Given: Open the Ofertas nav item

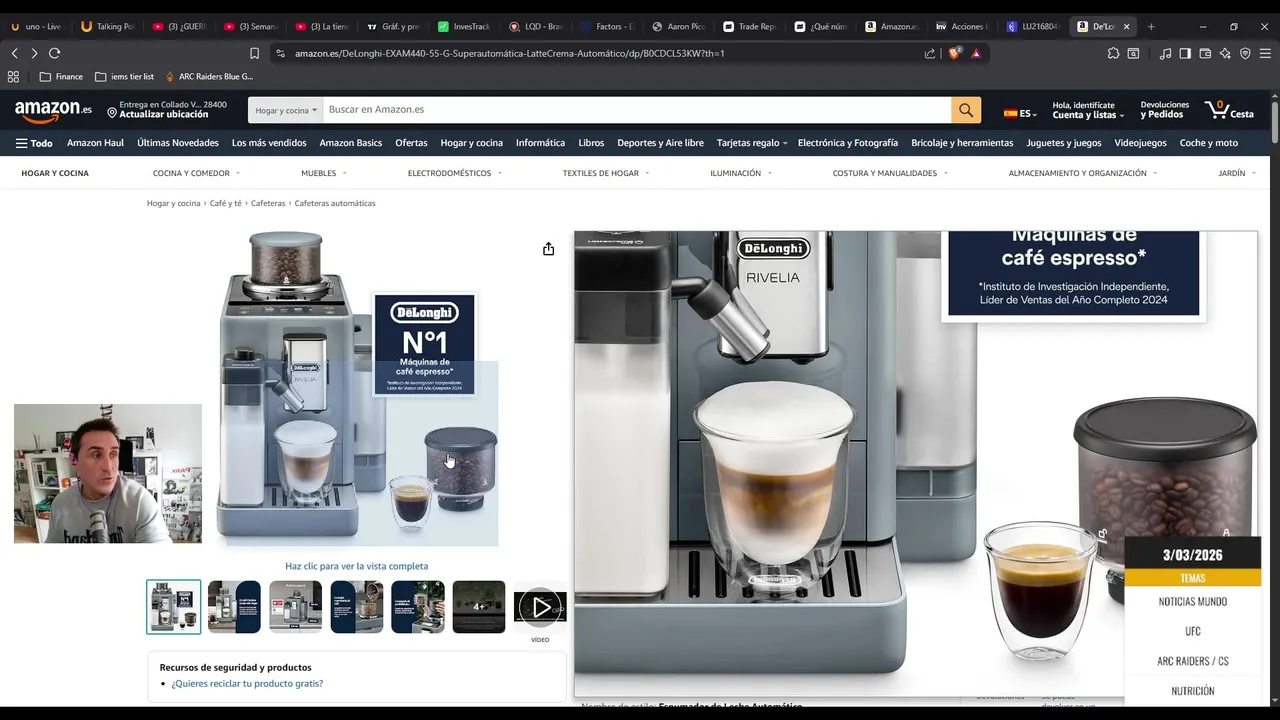Looking at the screenshot, I should pyautogui.click(x=411, y=143).
